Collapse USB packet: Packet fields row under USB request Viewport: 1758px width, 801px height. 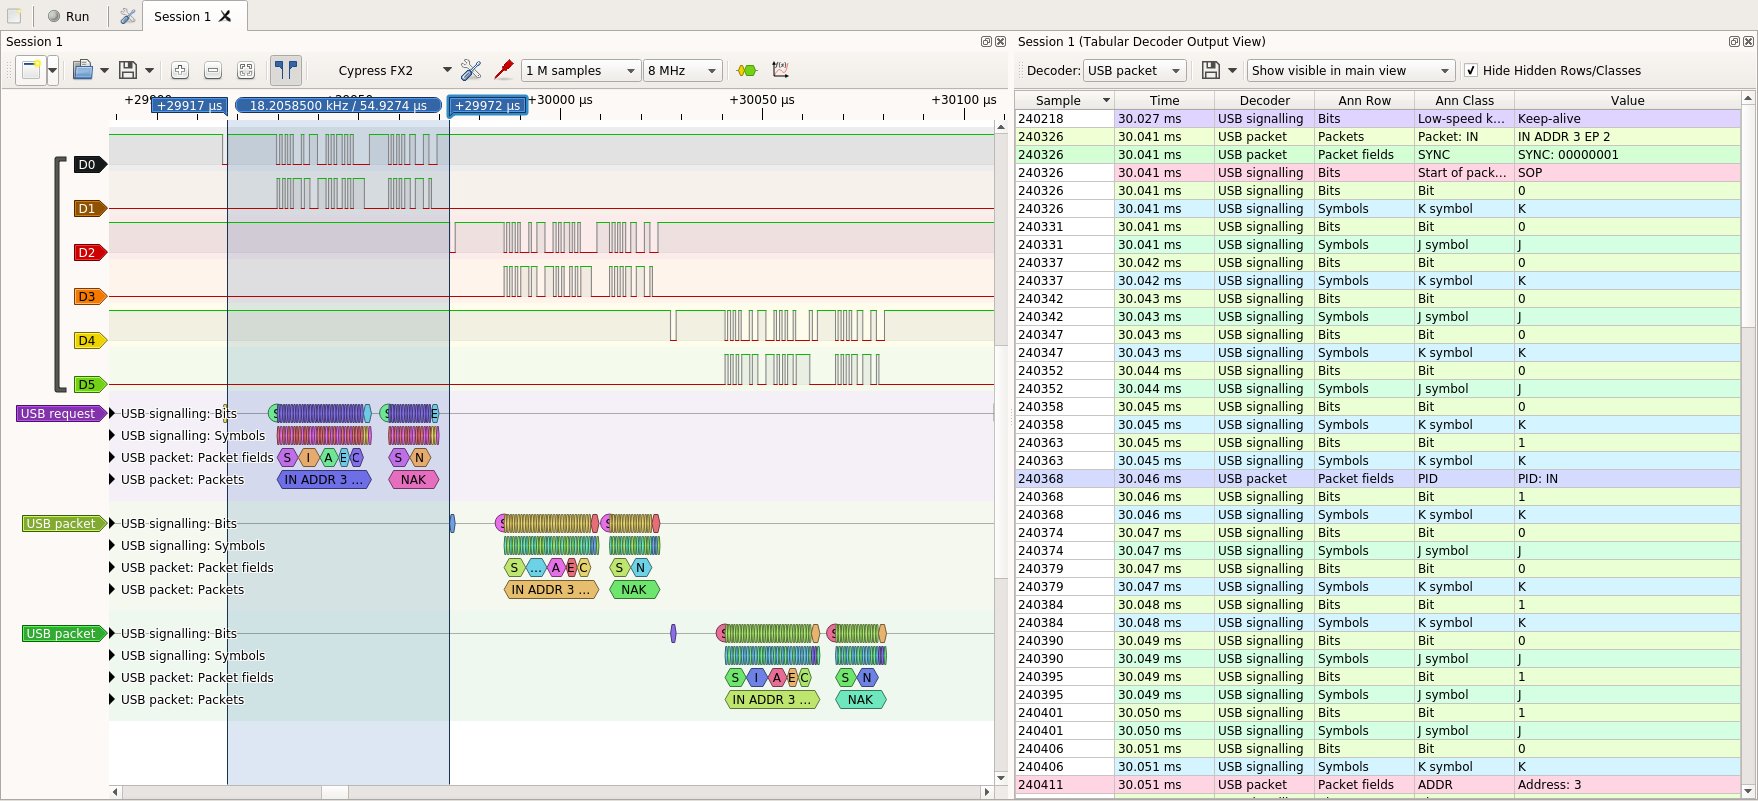click(x=112, y=457)
